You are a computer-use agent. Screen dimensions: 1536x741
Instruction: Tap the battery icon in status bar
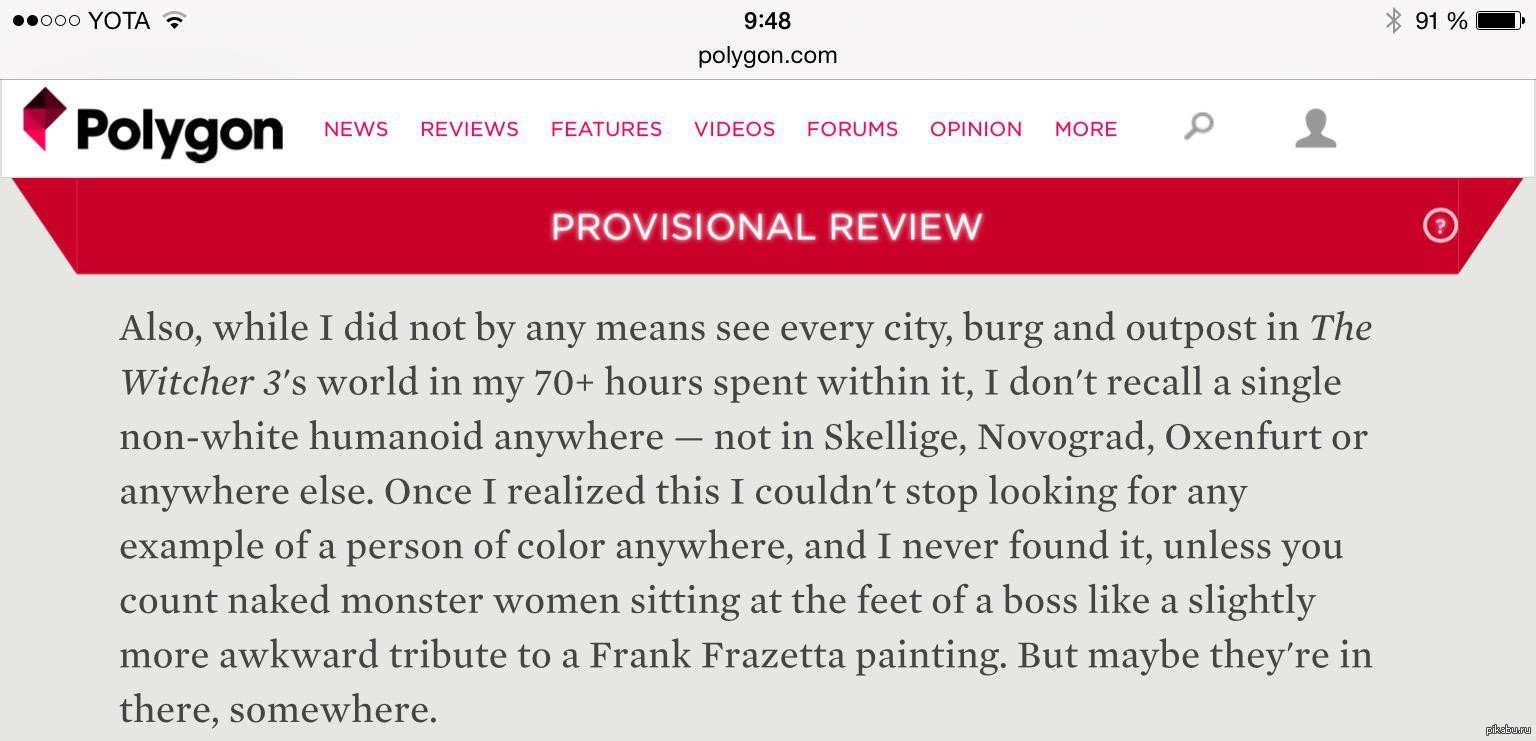click(1500, 20)
